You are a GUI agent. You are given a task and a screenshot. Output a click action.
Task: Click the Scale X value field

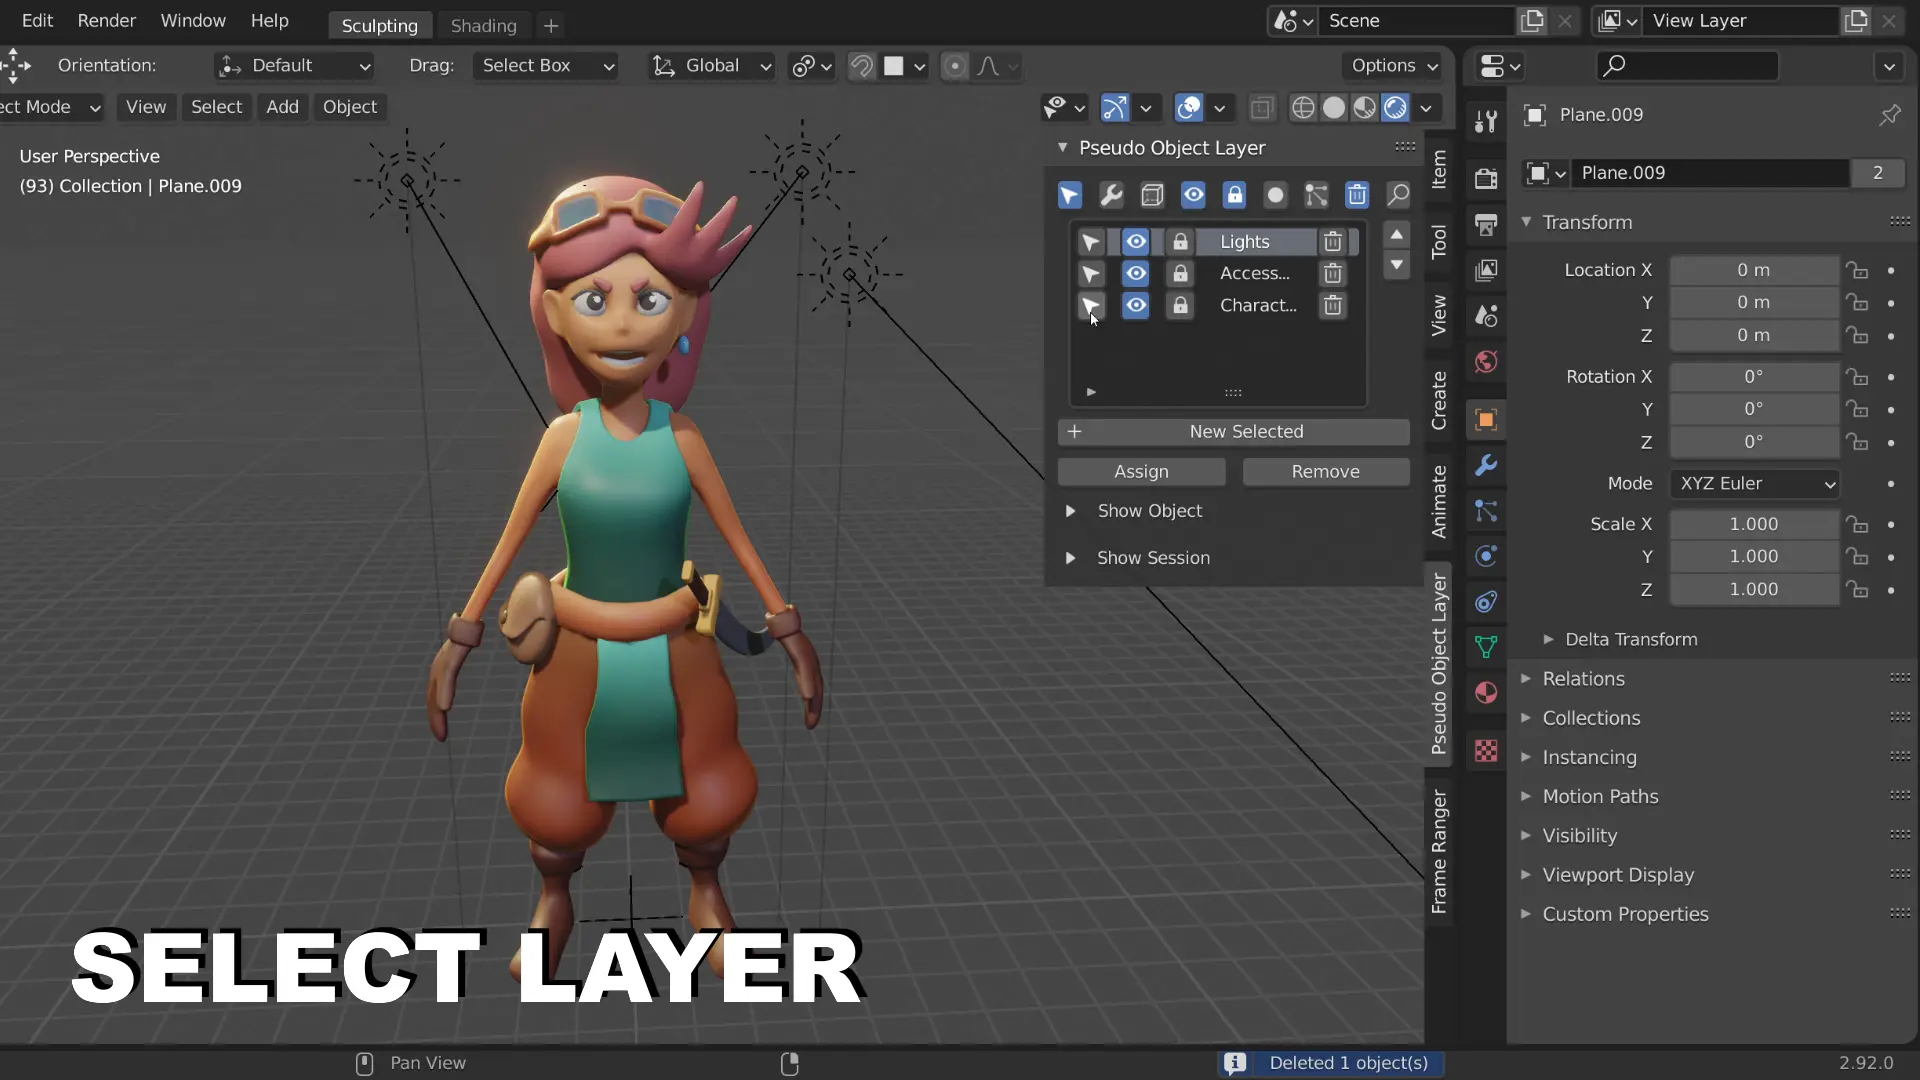pos(1753,524)
